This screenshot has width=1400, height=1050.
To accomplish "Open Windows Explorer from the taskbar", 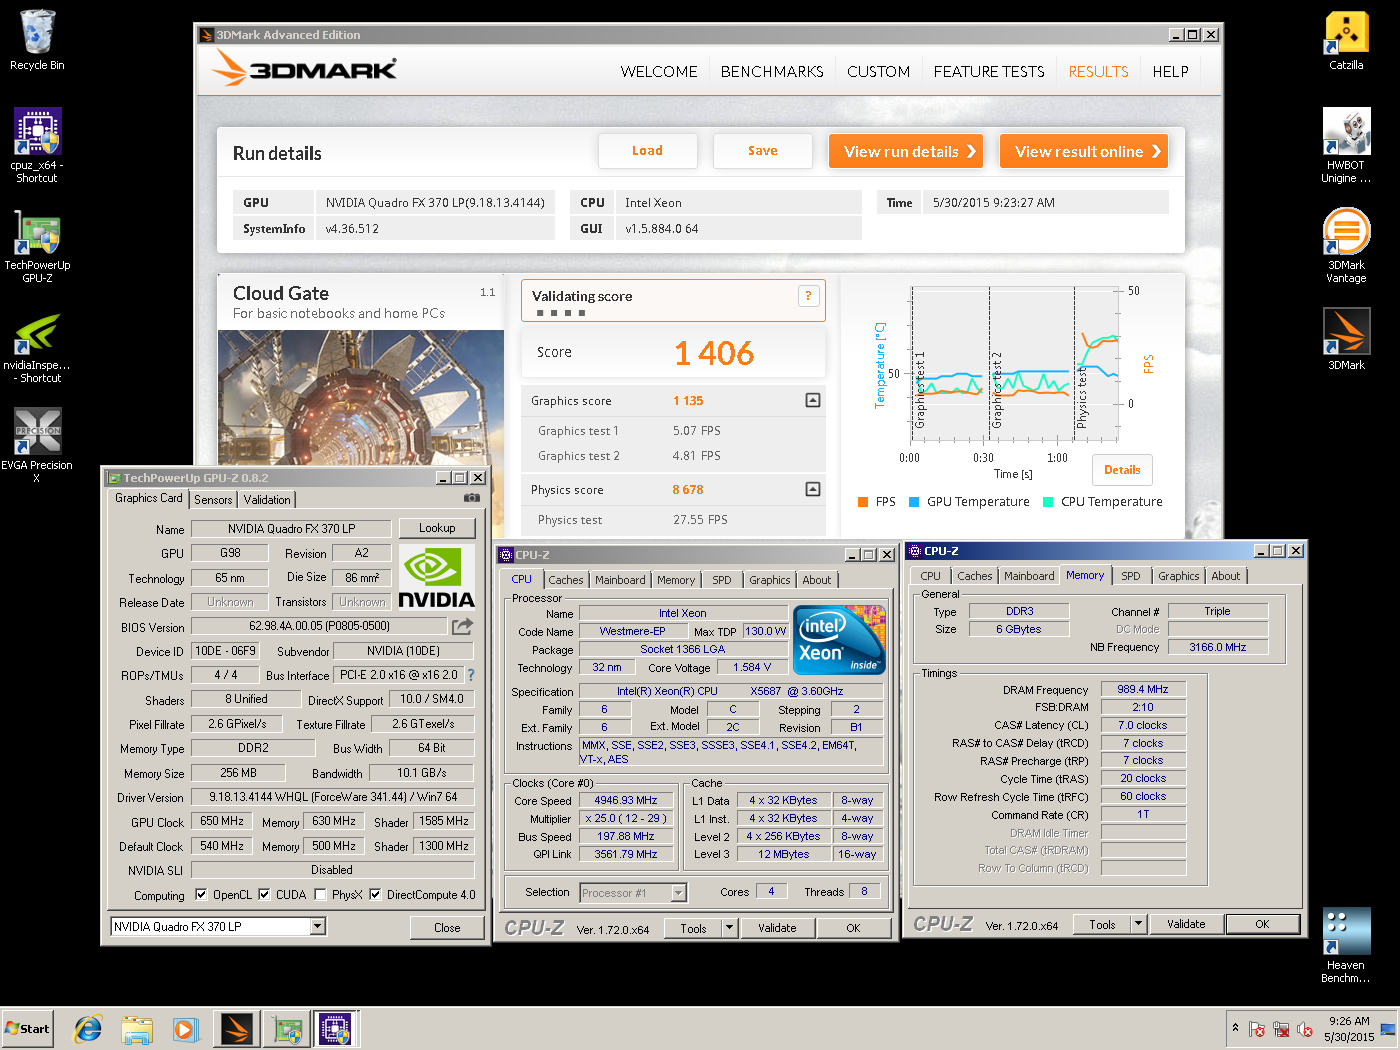I will [x=137, y=1029].
